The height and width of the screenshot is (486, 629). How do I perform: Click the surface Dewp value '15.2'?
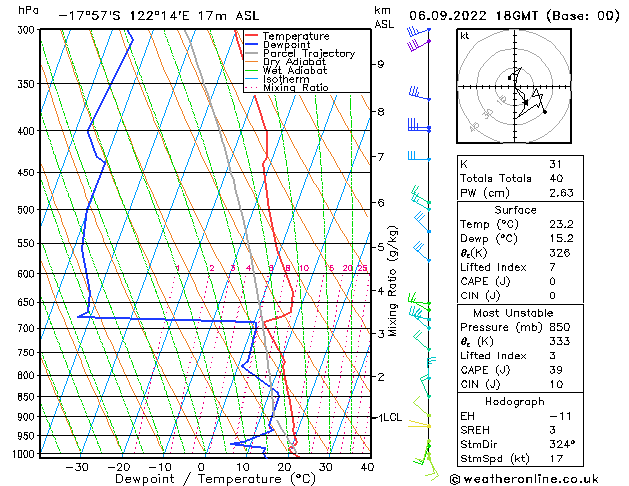[561, 239]
